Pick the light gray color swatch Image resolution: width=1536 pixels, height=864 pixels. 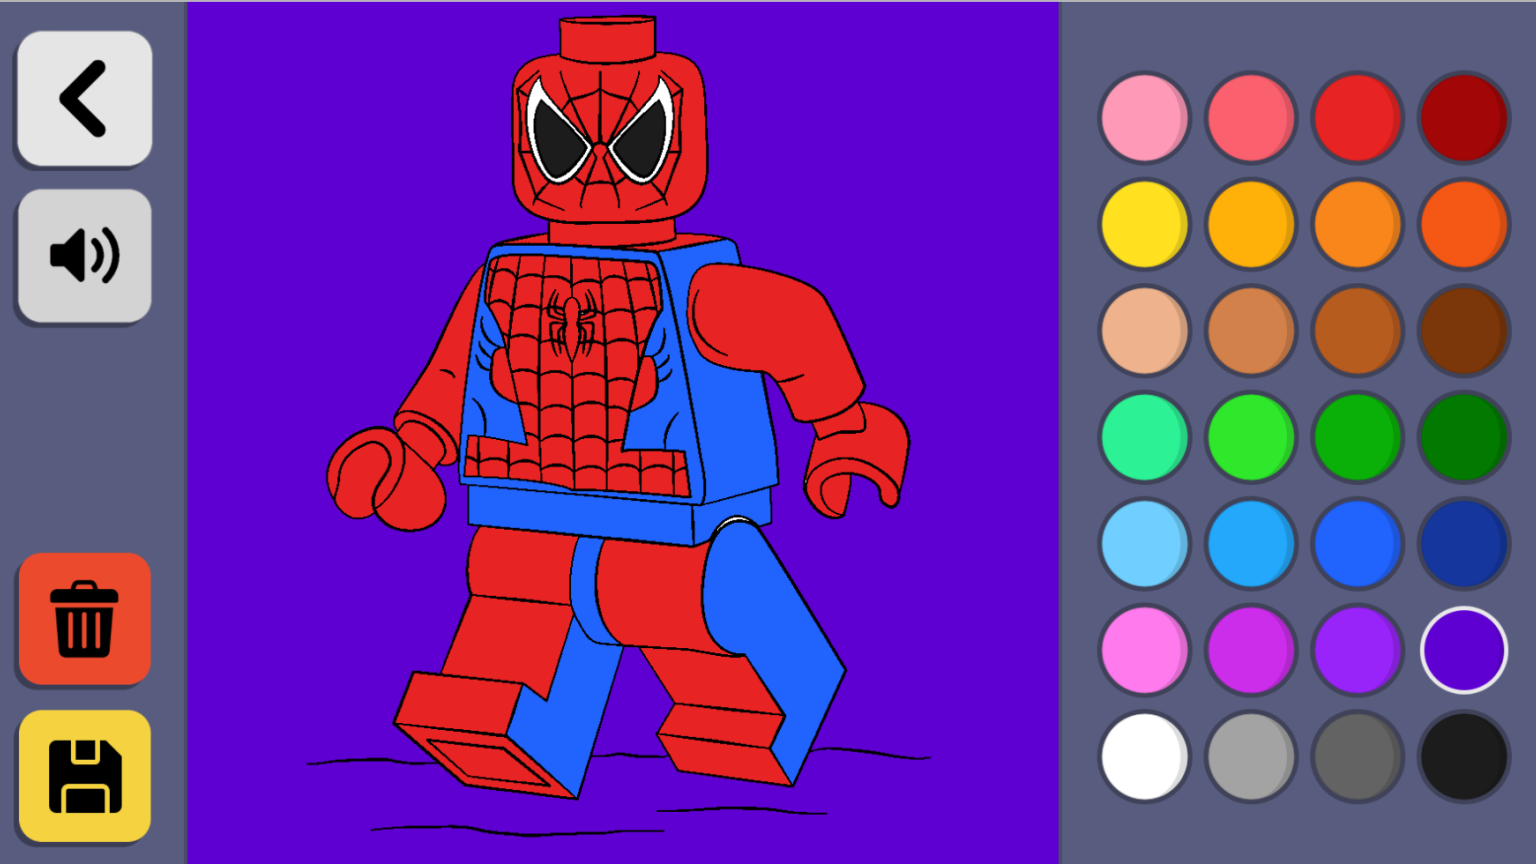1250,757
